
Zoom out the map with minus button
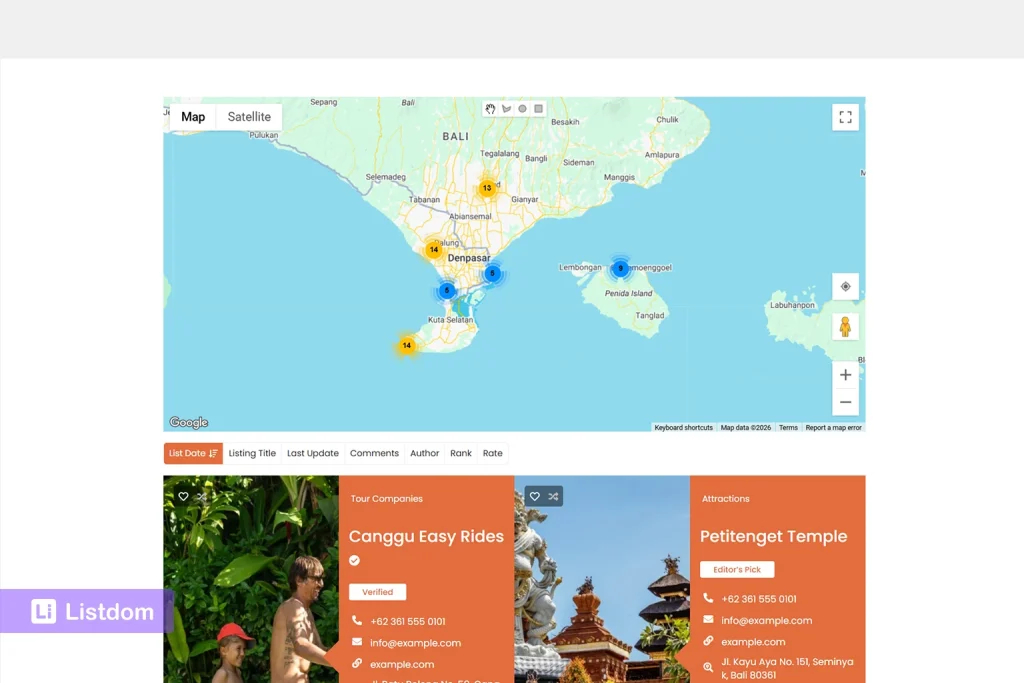[x=845, y=402]
